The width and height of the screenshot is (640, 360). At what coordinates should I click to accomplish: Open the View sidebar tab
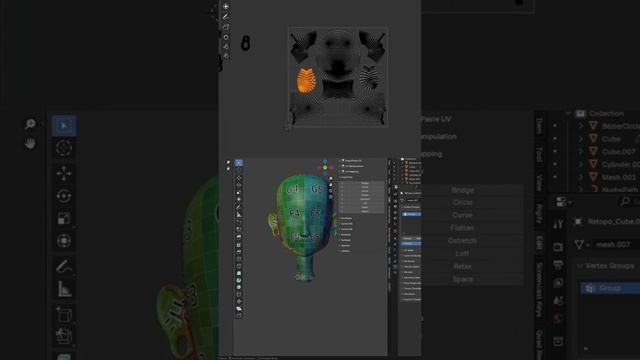(x=539, y=183)
